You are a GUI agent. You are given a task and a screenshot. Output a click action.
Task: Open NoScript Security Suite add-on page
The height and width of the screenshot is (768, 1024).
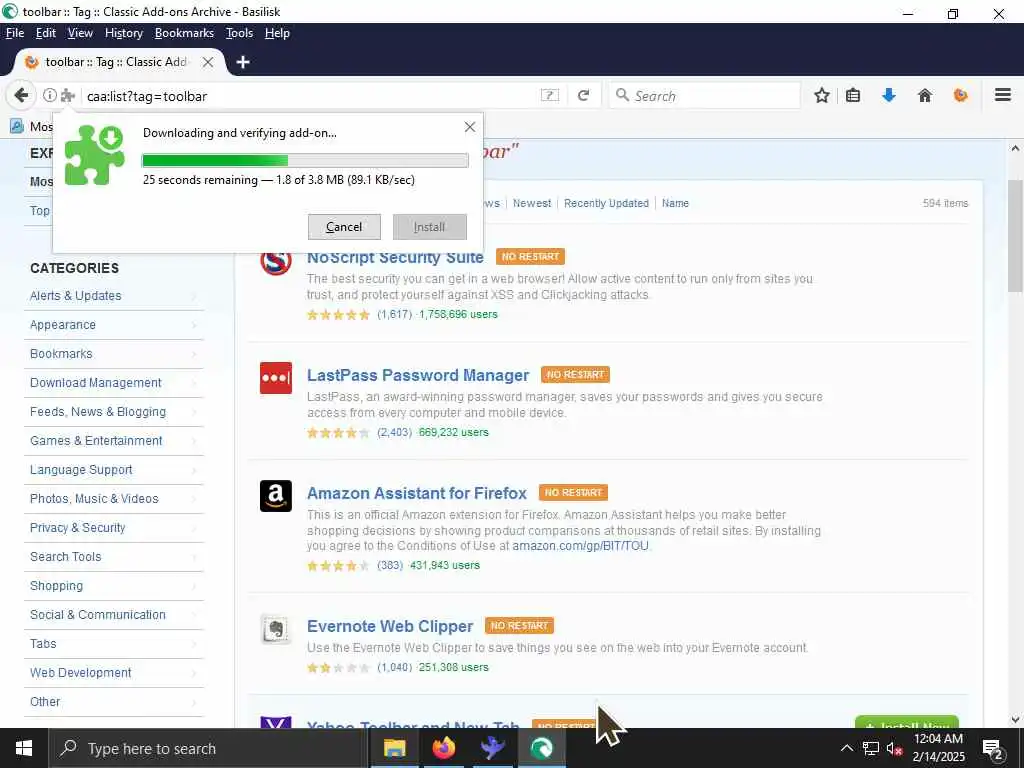(395, 258)
